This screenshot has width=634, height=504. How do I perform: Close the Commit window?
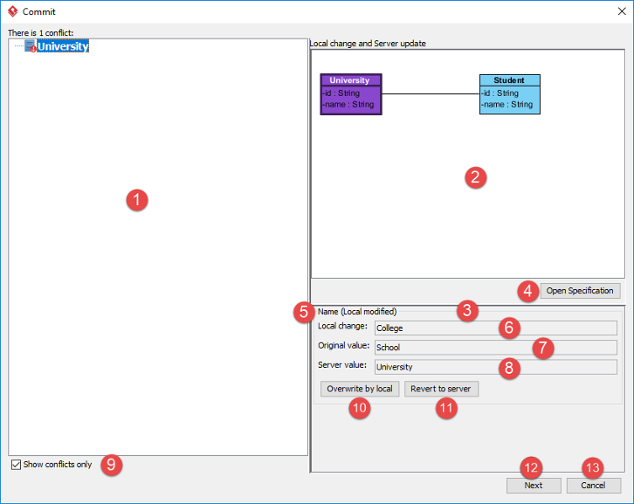(x=622, y=11)
